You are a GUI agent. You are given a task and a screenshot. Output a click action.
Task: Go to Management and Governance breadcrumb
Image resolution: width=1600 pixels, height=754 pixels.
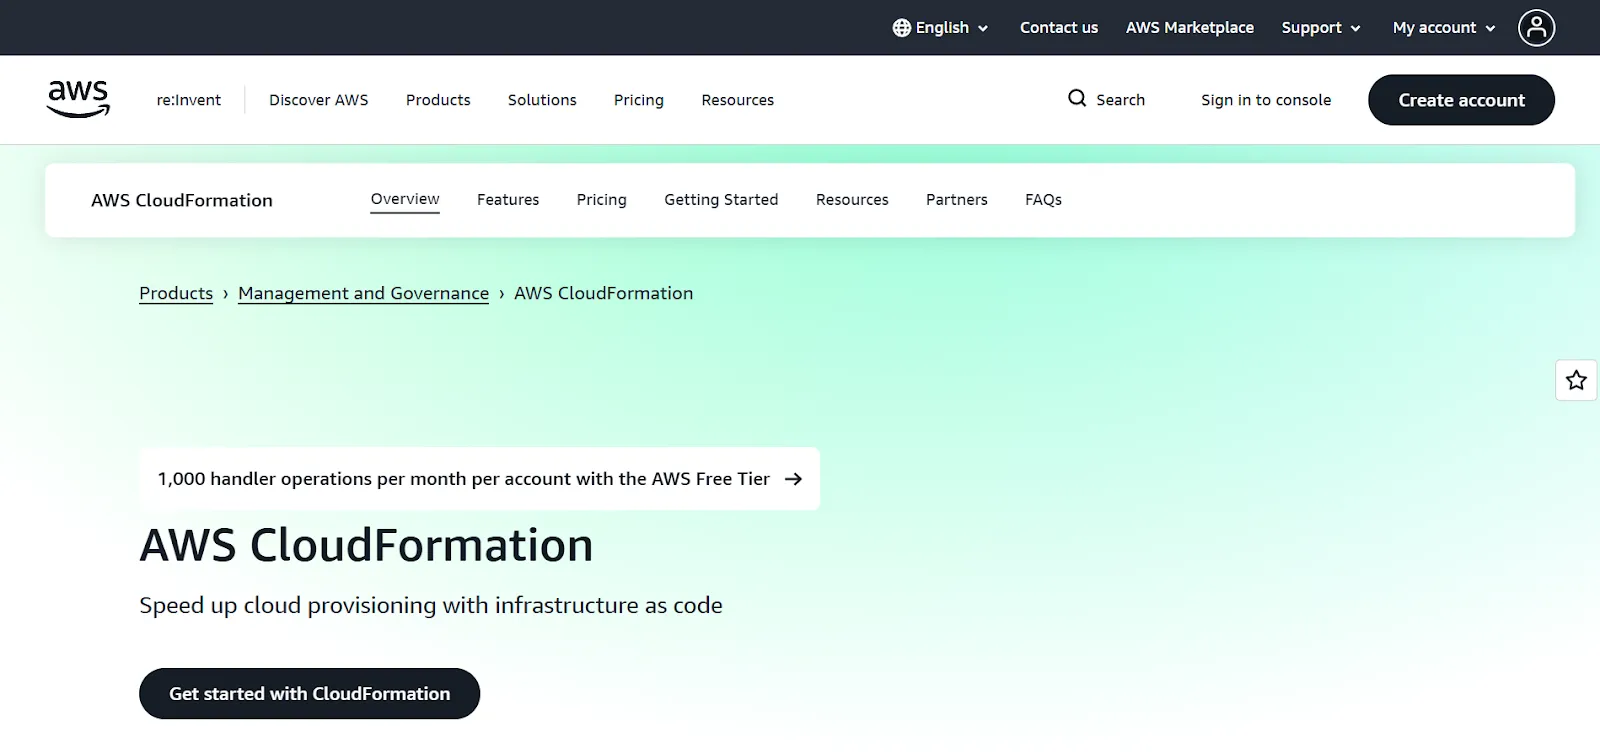click(364, 293)
